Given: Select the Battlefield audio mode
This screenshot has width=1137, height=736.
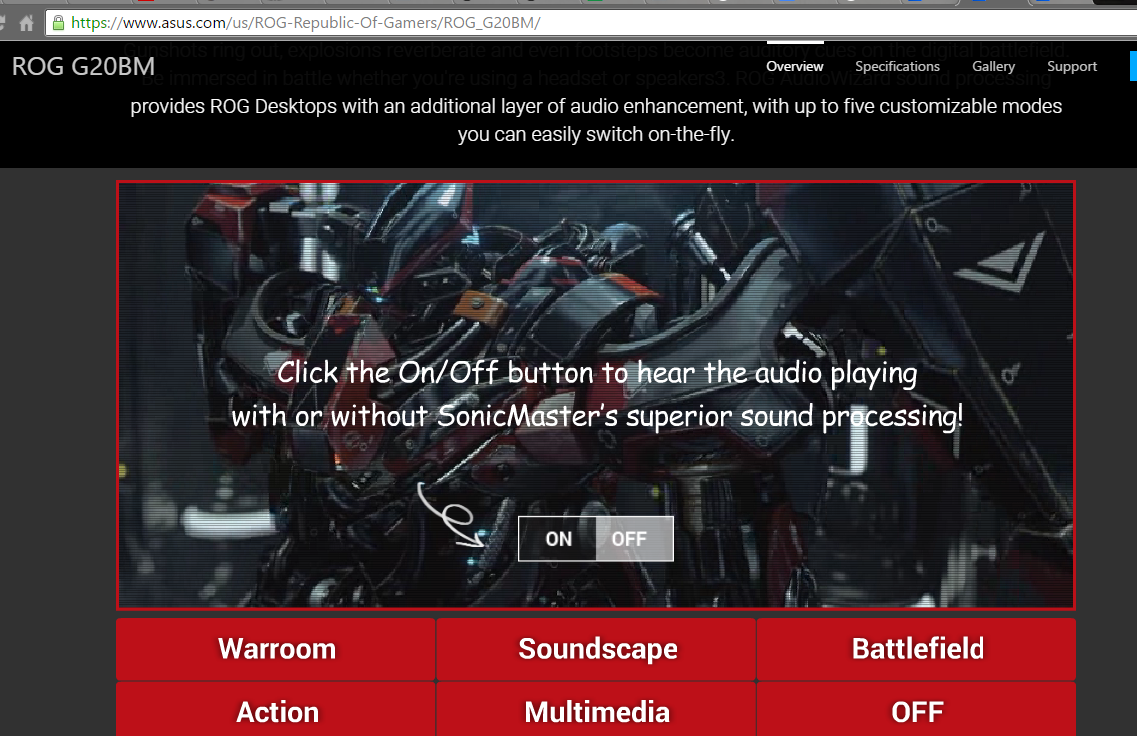Looking at the screenshot, I should click(x=917, y=649).
